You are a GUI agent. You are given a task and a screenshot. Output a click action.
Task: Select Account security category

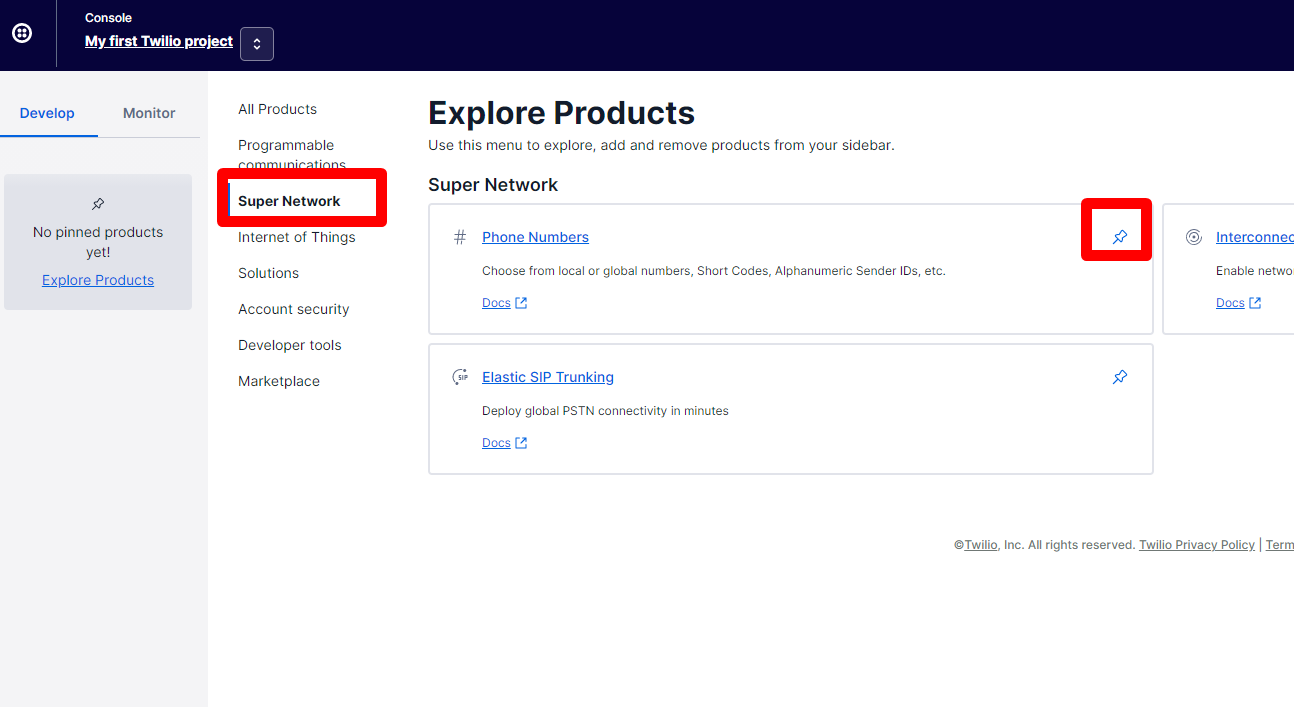pos(293,309)
